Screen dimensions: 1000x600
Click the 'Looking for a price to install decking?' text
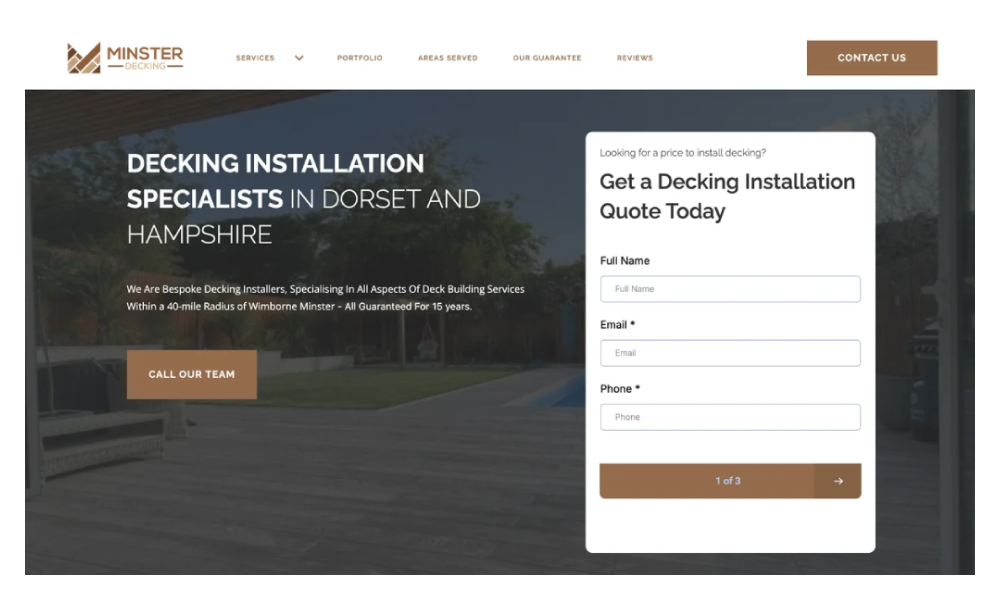[683, 153]
